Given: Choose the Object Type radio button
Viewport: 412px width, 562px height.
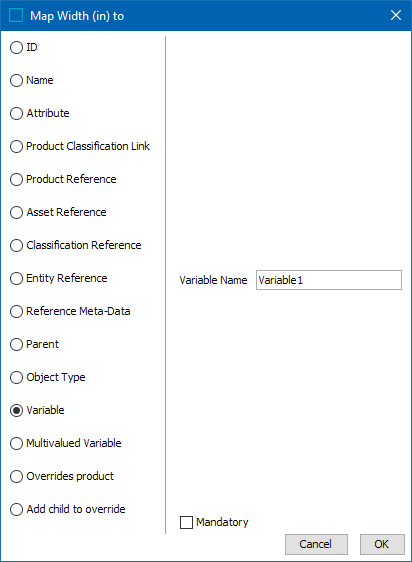Looking at the screenshot, I should click(x=16, y=377).
